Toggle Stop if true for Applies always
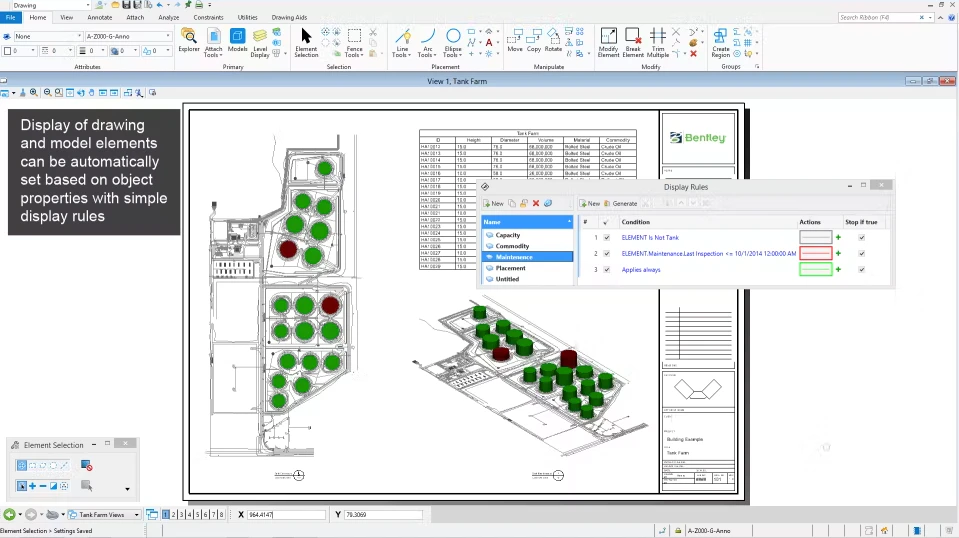The image size is (959, 538). point(862,270)
